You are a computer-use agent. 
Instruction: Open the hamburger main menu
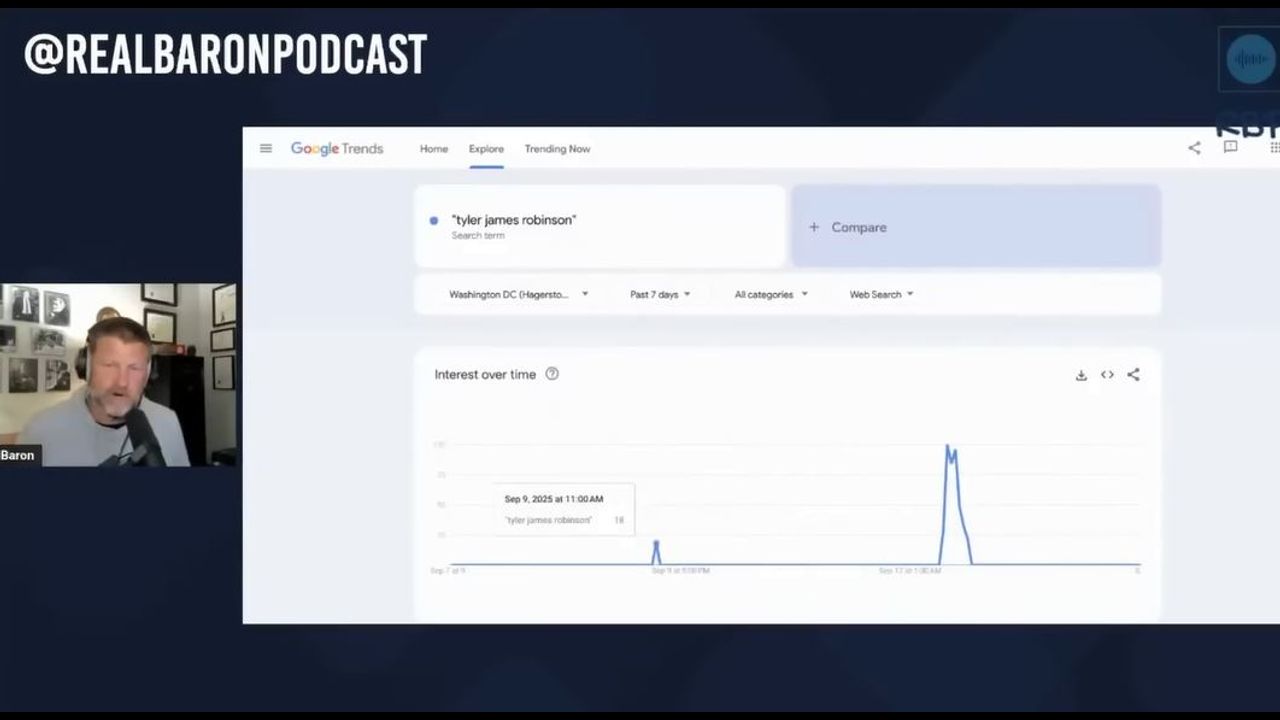coord(266,149)
